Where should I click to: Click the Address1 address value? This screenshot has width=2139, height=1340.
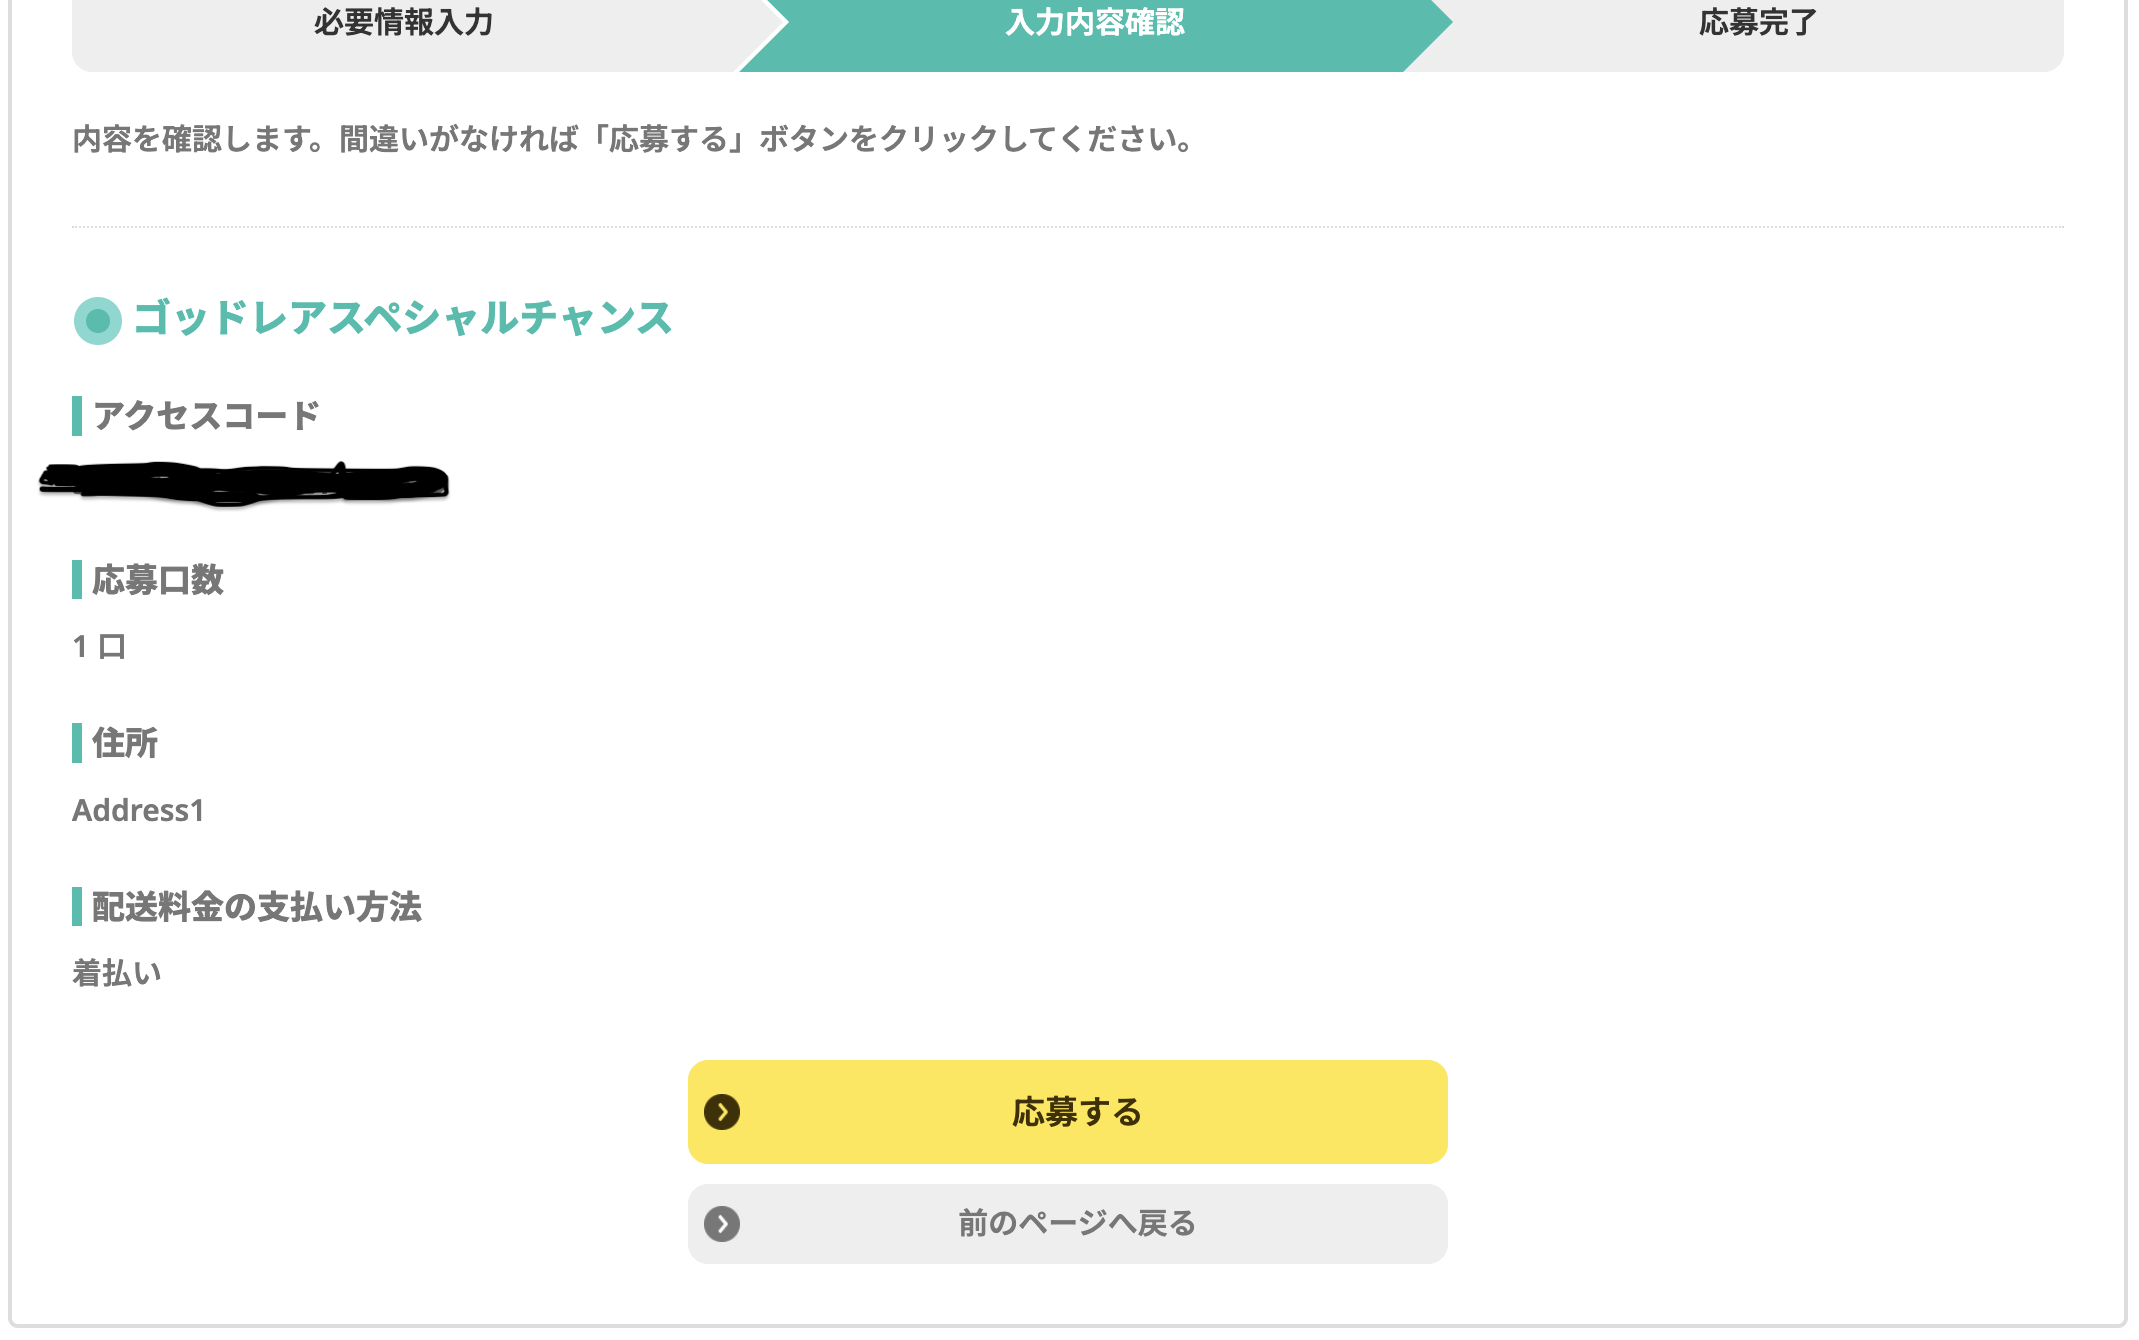click(138, 810)
